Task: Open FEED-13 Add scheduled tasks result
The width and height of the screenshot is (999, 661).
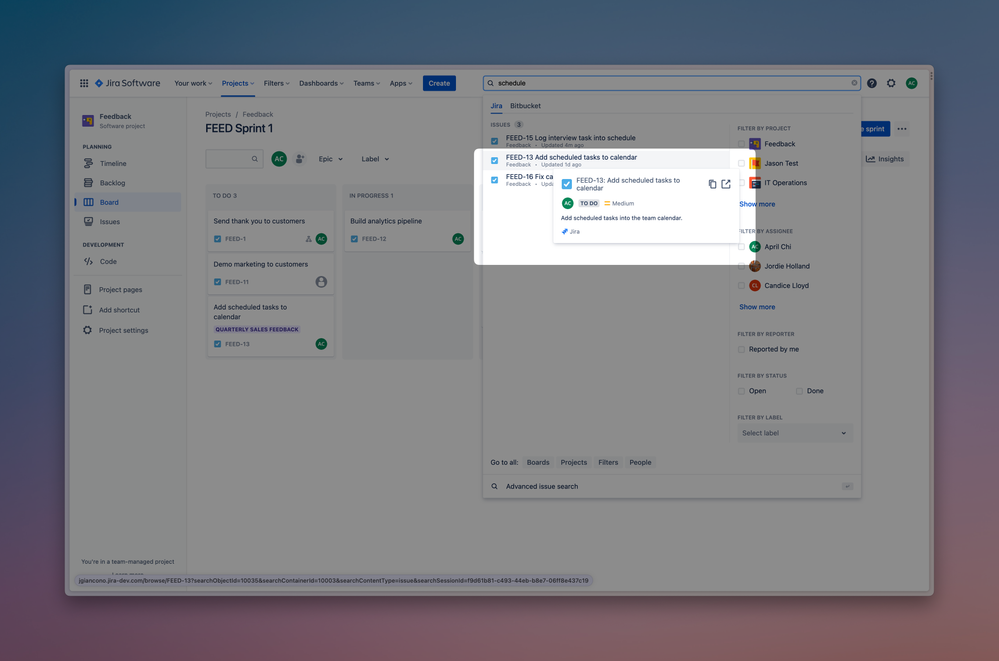Action: (608, 160)
